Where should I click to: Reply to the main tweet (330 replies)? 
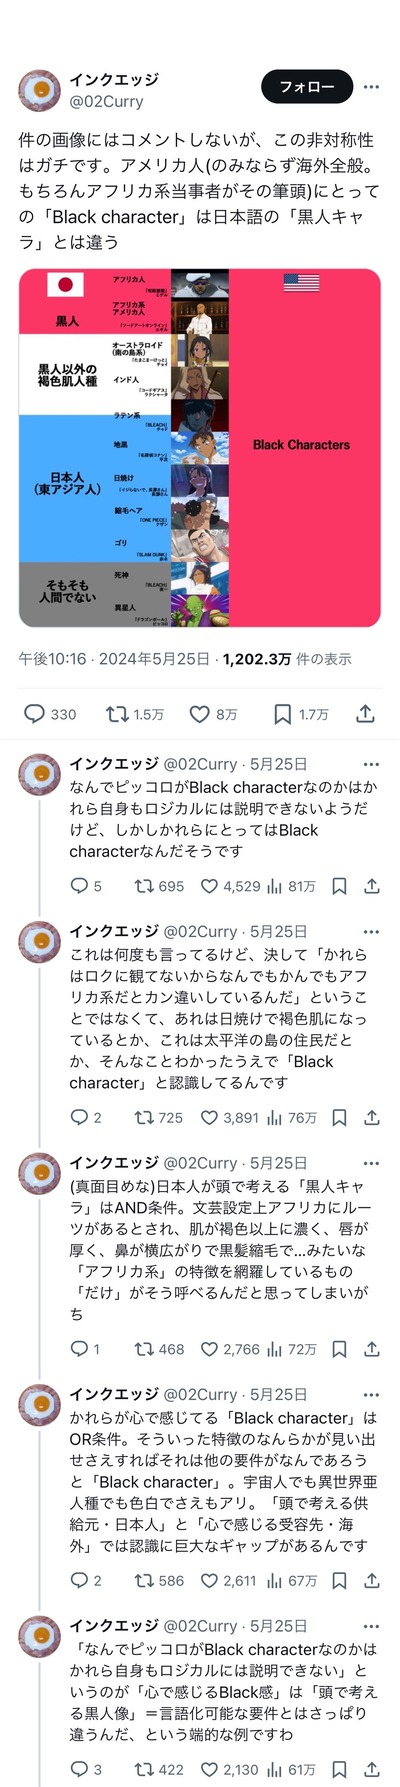(50, 714)
